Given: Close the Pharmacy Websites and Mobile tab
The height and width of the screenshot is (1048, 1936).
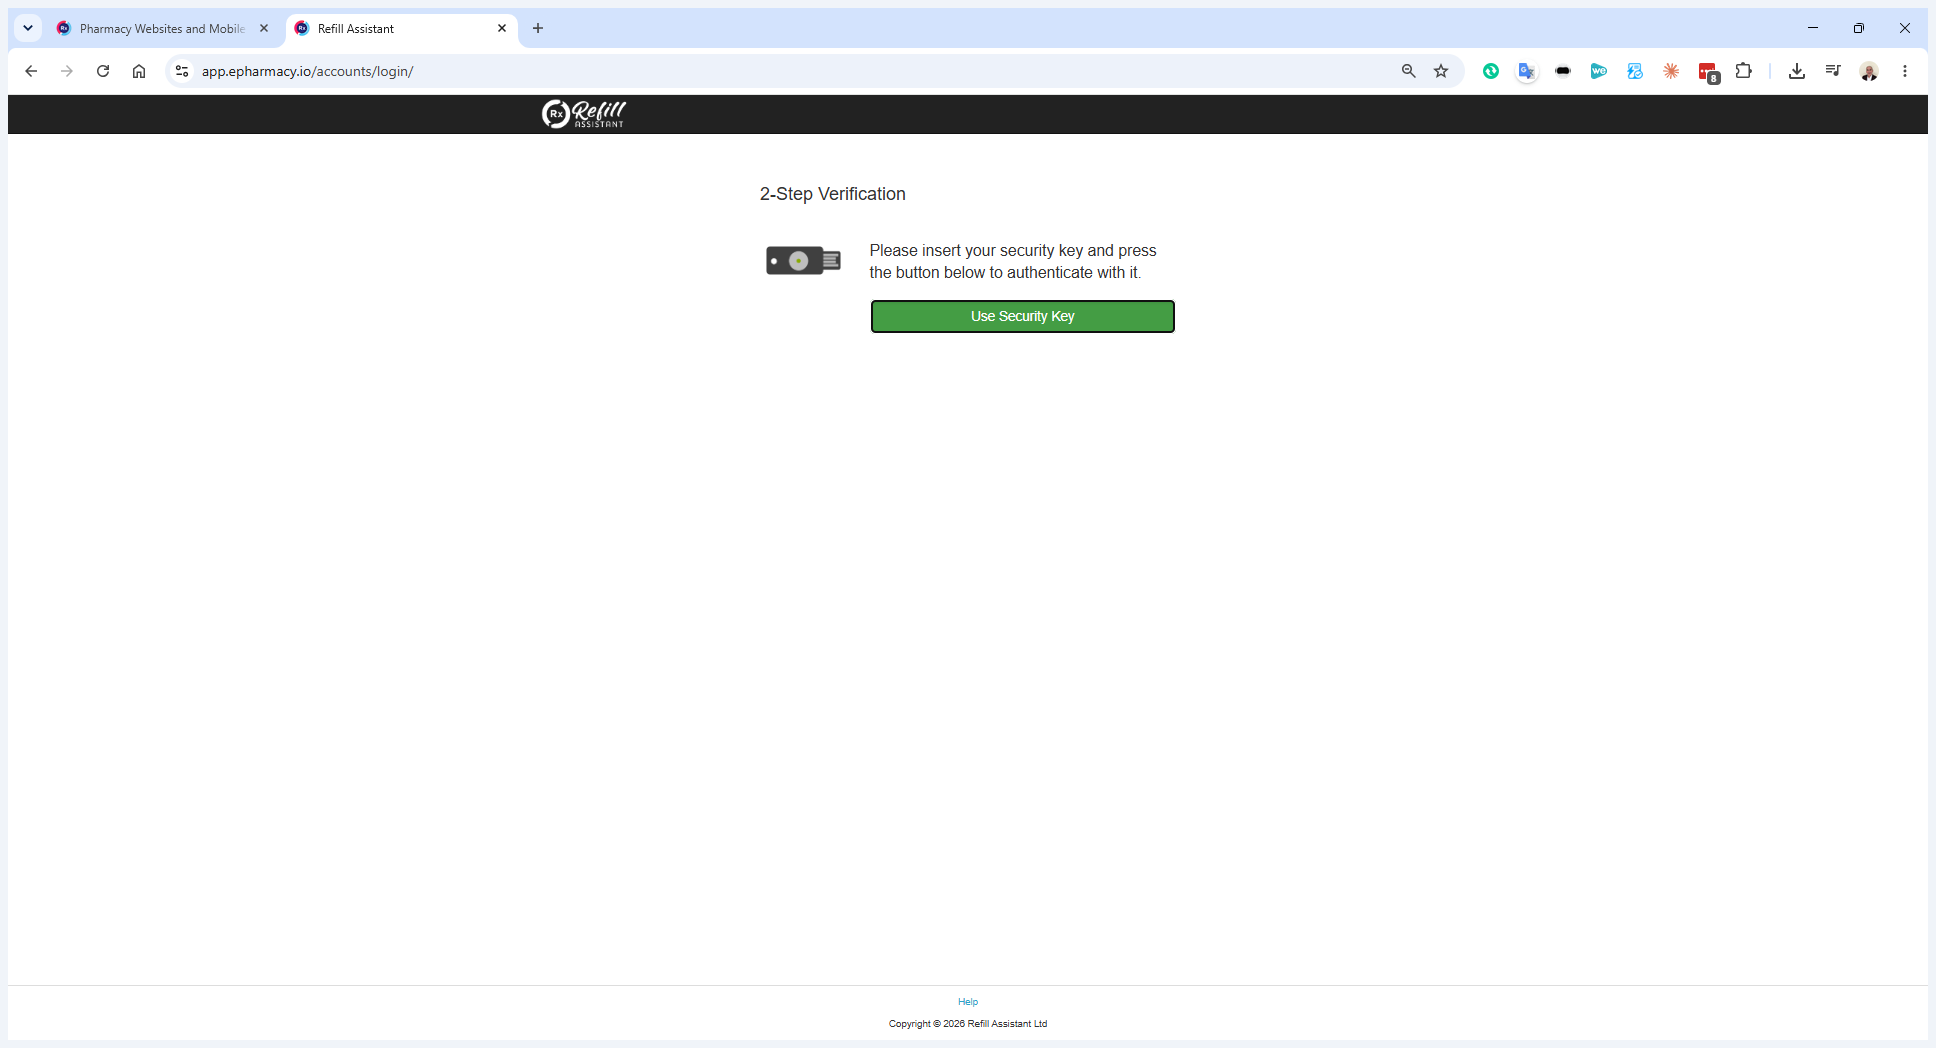Looking at the screenshot, I should click(x=264, y=28).
